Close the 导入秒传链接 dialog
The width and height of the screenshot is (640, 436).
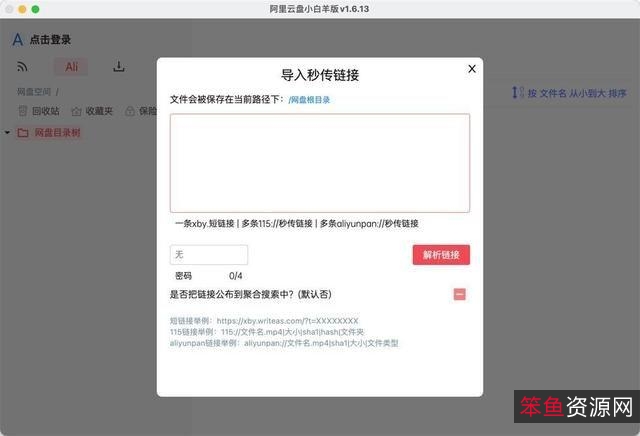(x=472, y=69)
